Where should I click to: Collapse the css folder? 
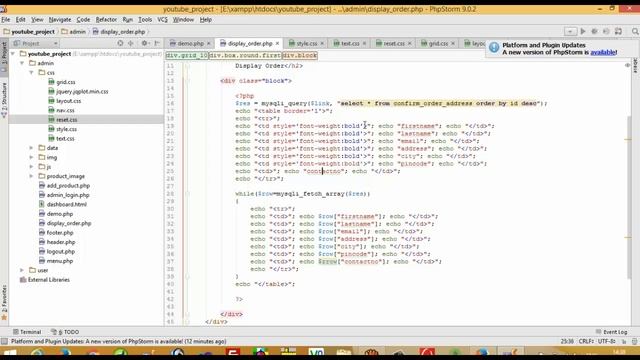[x=31, y=72]
